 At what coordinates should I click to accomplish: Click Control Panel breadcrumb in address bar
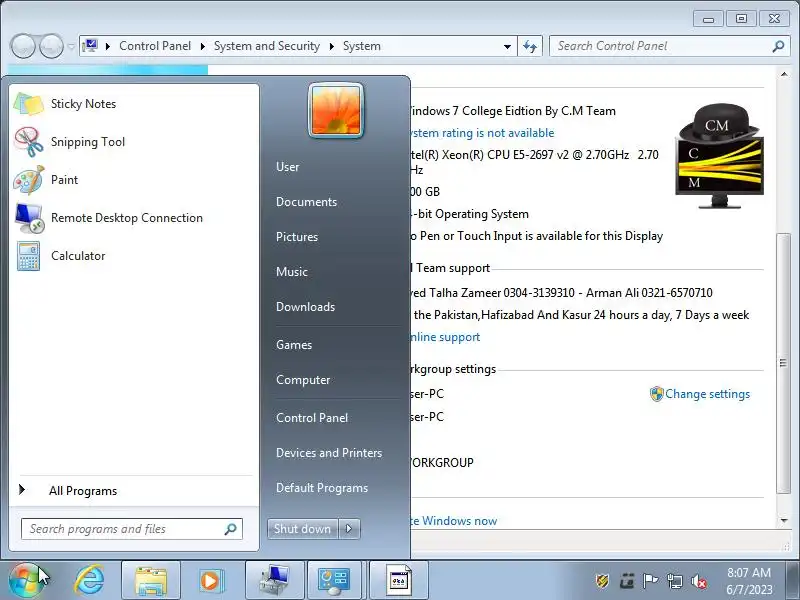point(155,46)
